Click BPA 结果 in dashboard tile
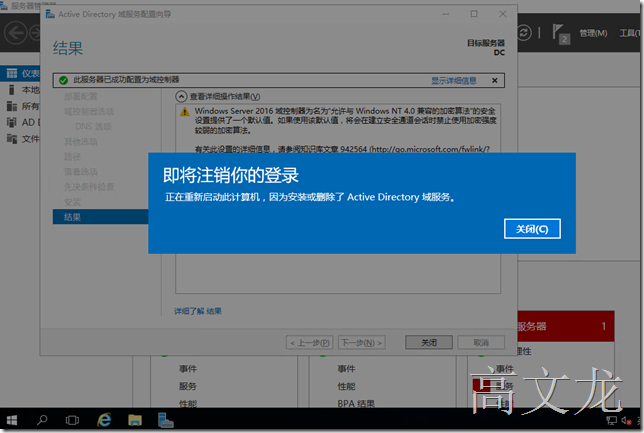644x433 pixels. 356,403
